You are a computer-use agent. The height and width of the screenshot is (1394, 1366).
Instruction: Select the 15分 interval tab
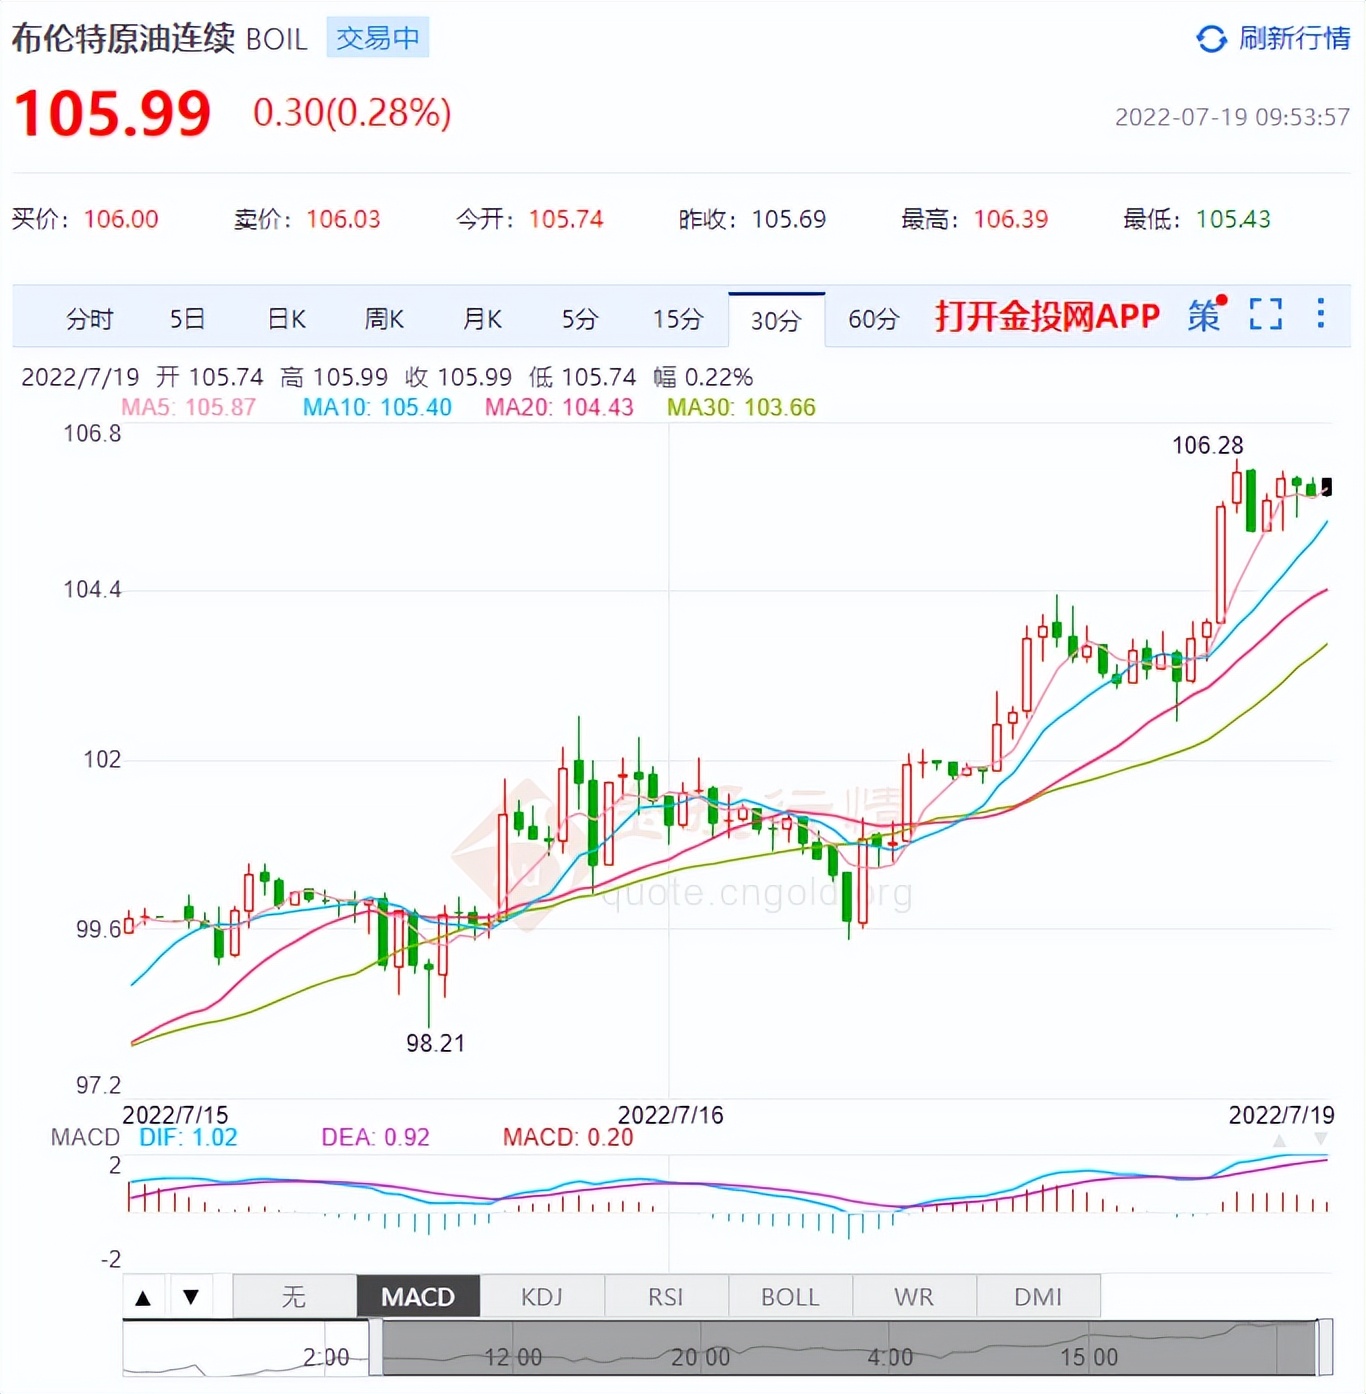coord(677,319)
